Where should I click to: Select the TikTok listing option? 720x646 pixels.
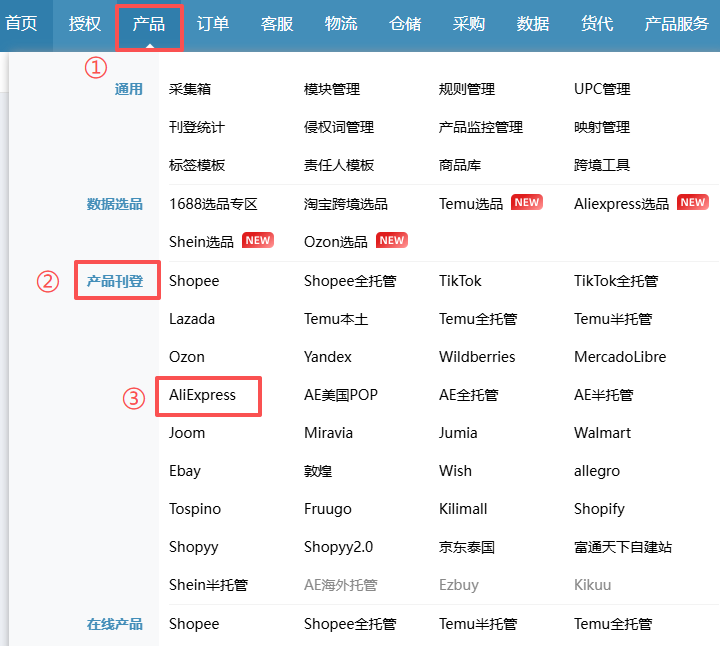pos(460,281)
